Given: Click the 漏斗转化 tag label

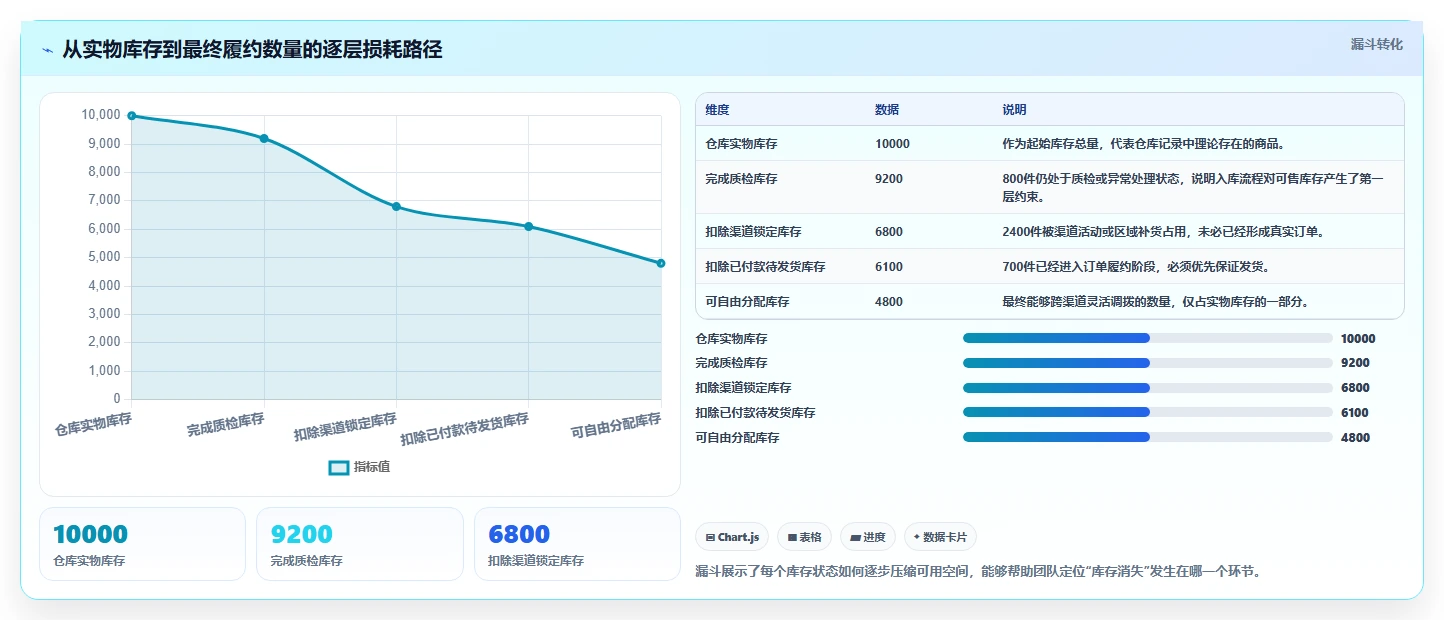Looking at the screenshot, I should (x=1376, y=45).
